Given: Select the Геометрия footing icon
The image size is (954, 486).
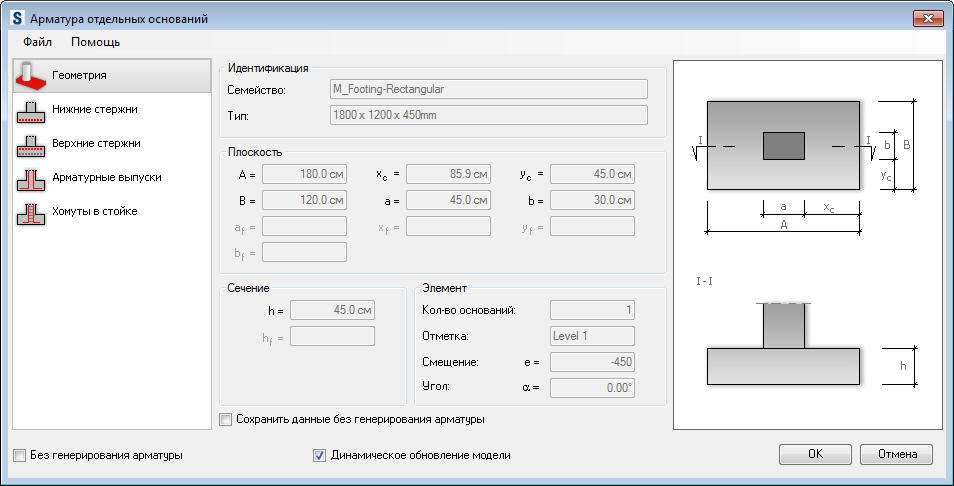Looking at the screenshot, I should 31,74.
